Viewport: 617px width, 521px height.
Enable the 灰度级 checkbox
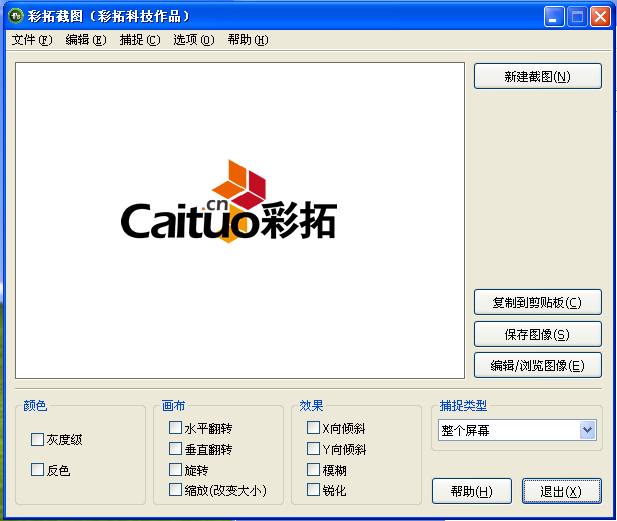tap(37, 440)
